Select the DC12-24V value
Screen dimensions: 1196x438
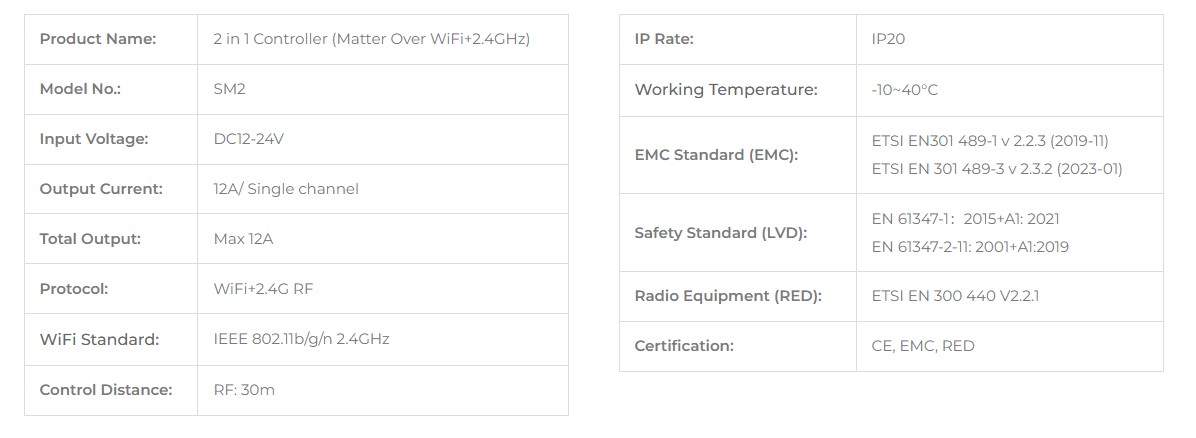[249, 139]
